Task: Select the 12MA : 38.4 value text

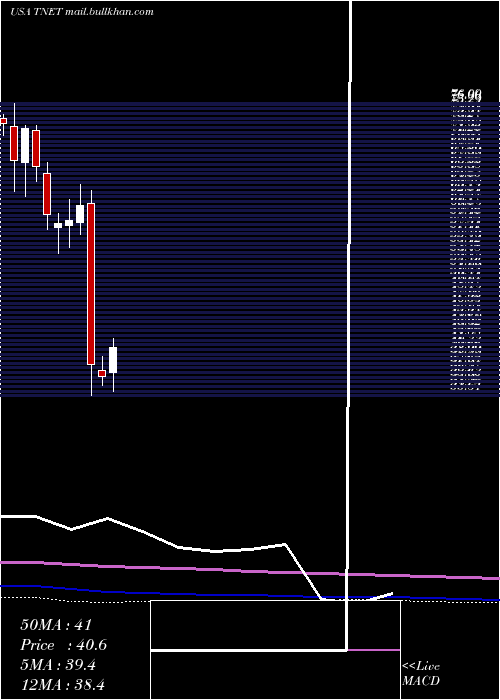Action: click(x=62, y=685)
